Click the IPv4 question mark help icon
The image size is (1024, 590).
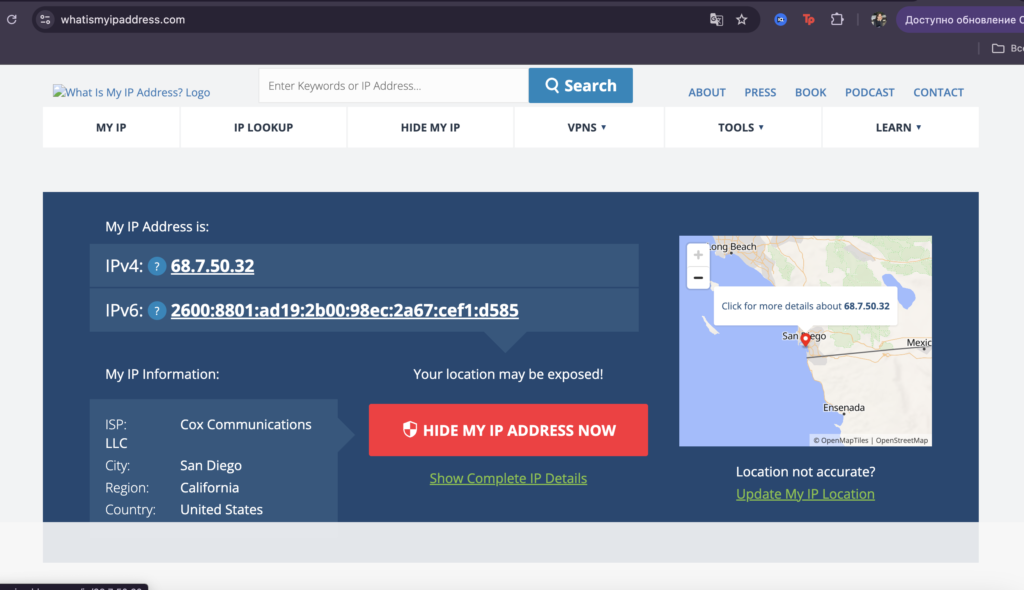pos(157,266)
